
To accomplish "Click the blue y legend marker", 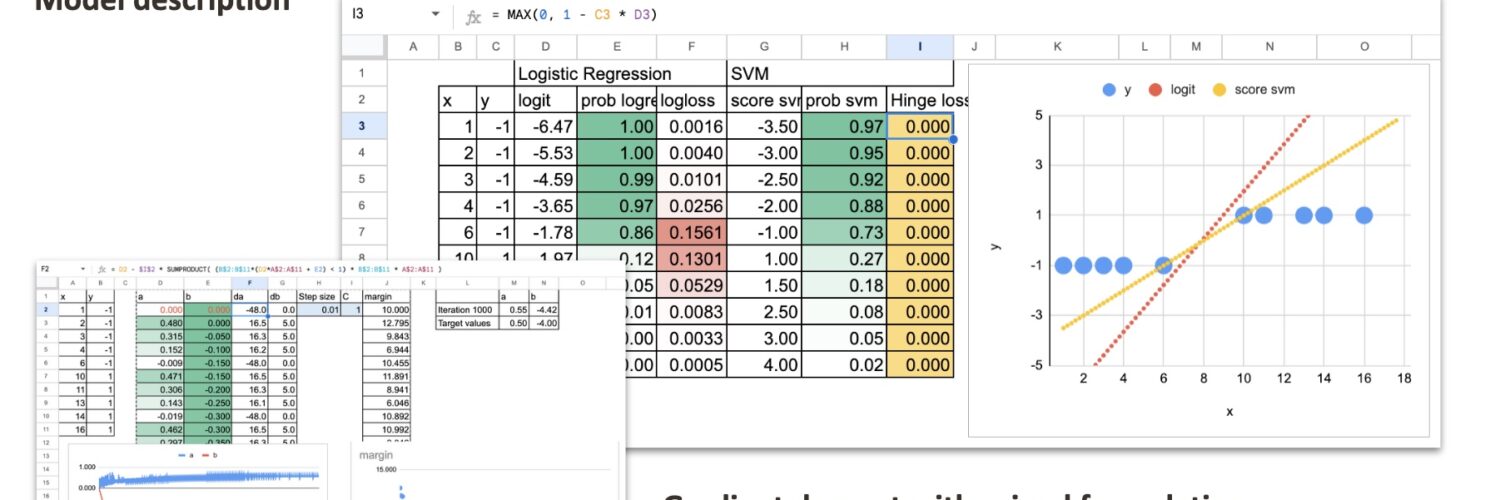I will click(1108, 90).
